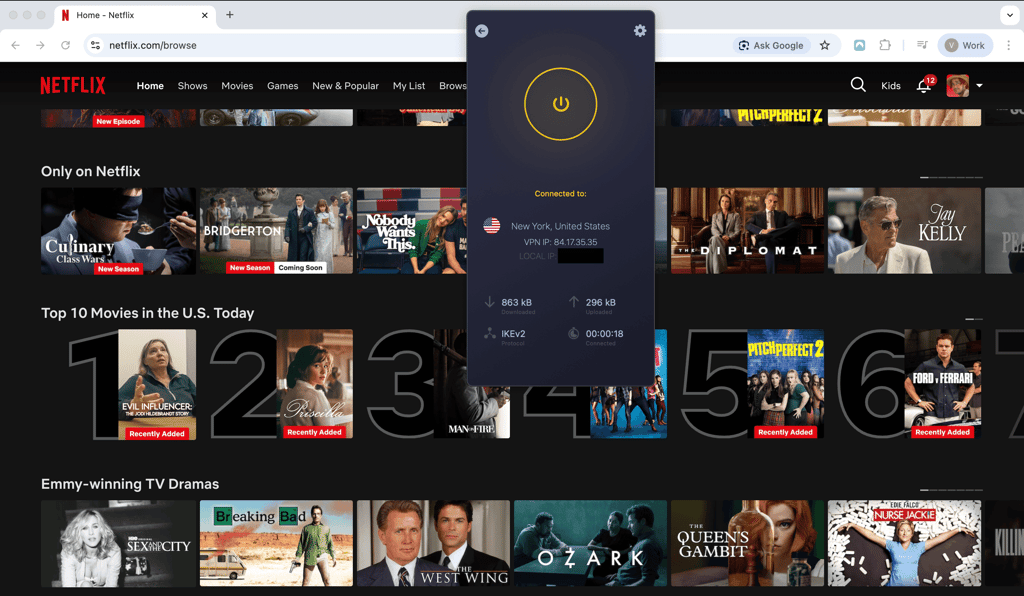This screenshot has height=596, width=1024.
Task: Close the Home - Netflix tab
Action: coord(204,15)
